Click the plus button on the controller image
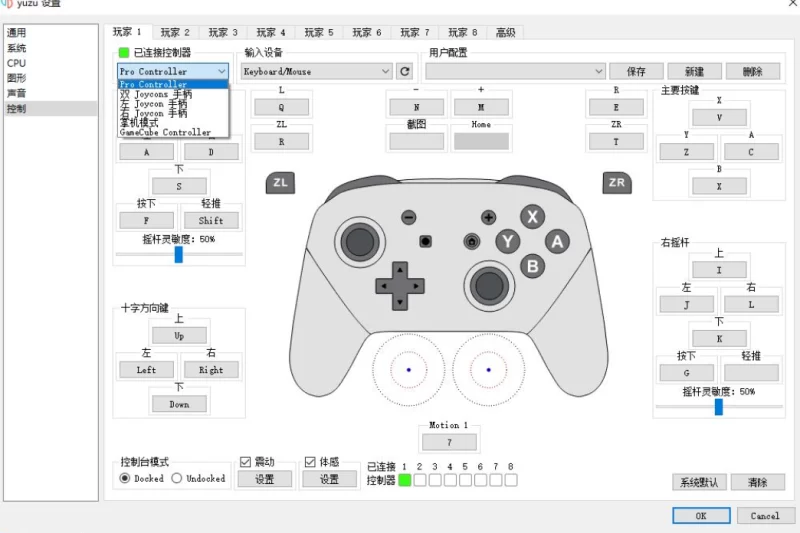 coord(488,217)
